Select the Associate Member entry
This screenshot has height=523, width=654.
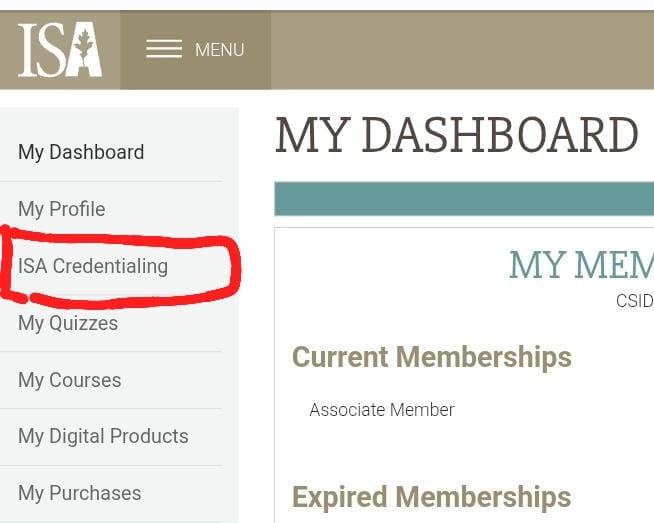pos(381,410)
